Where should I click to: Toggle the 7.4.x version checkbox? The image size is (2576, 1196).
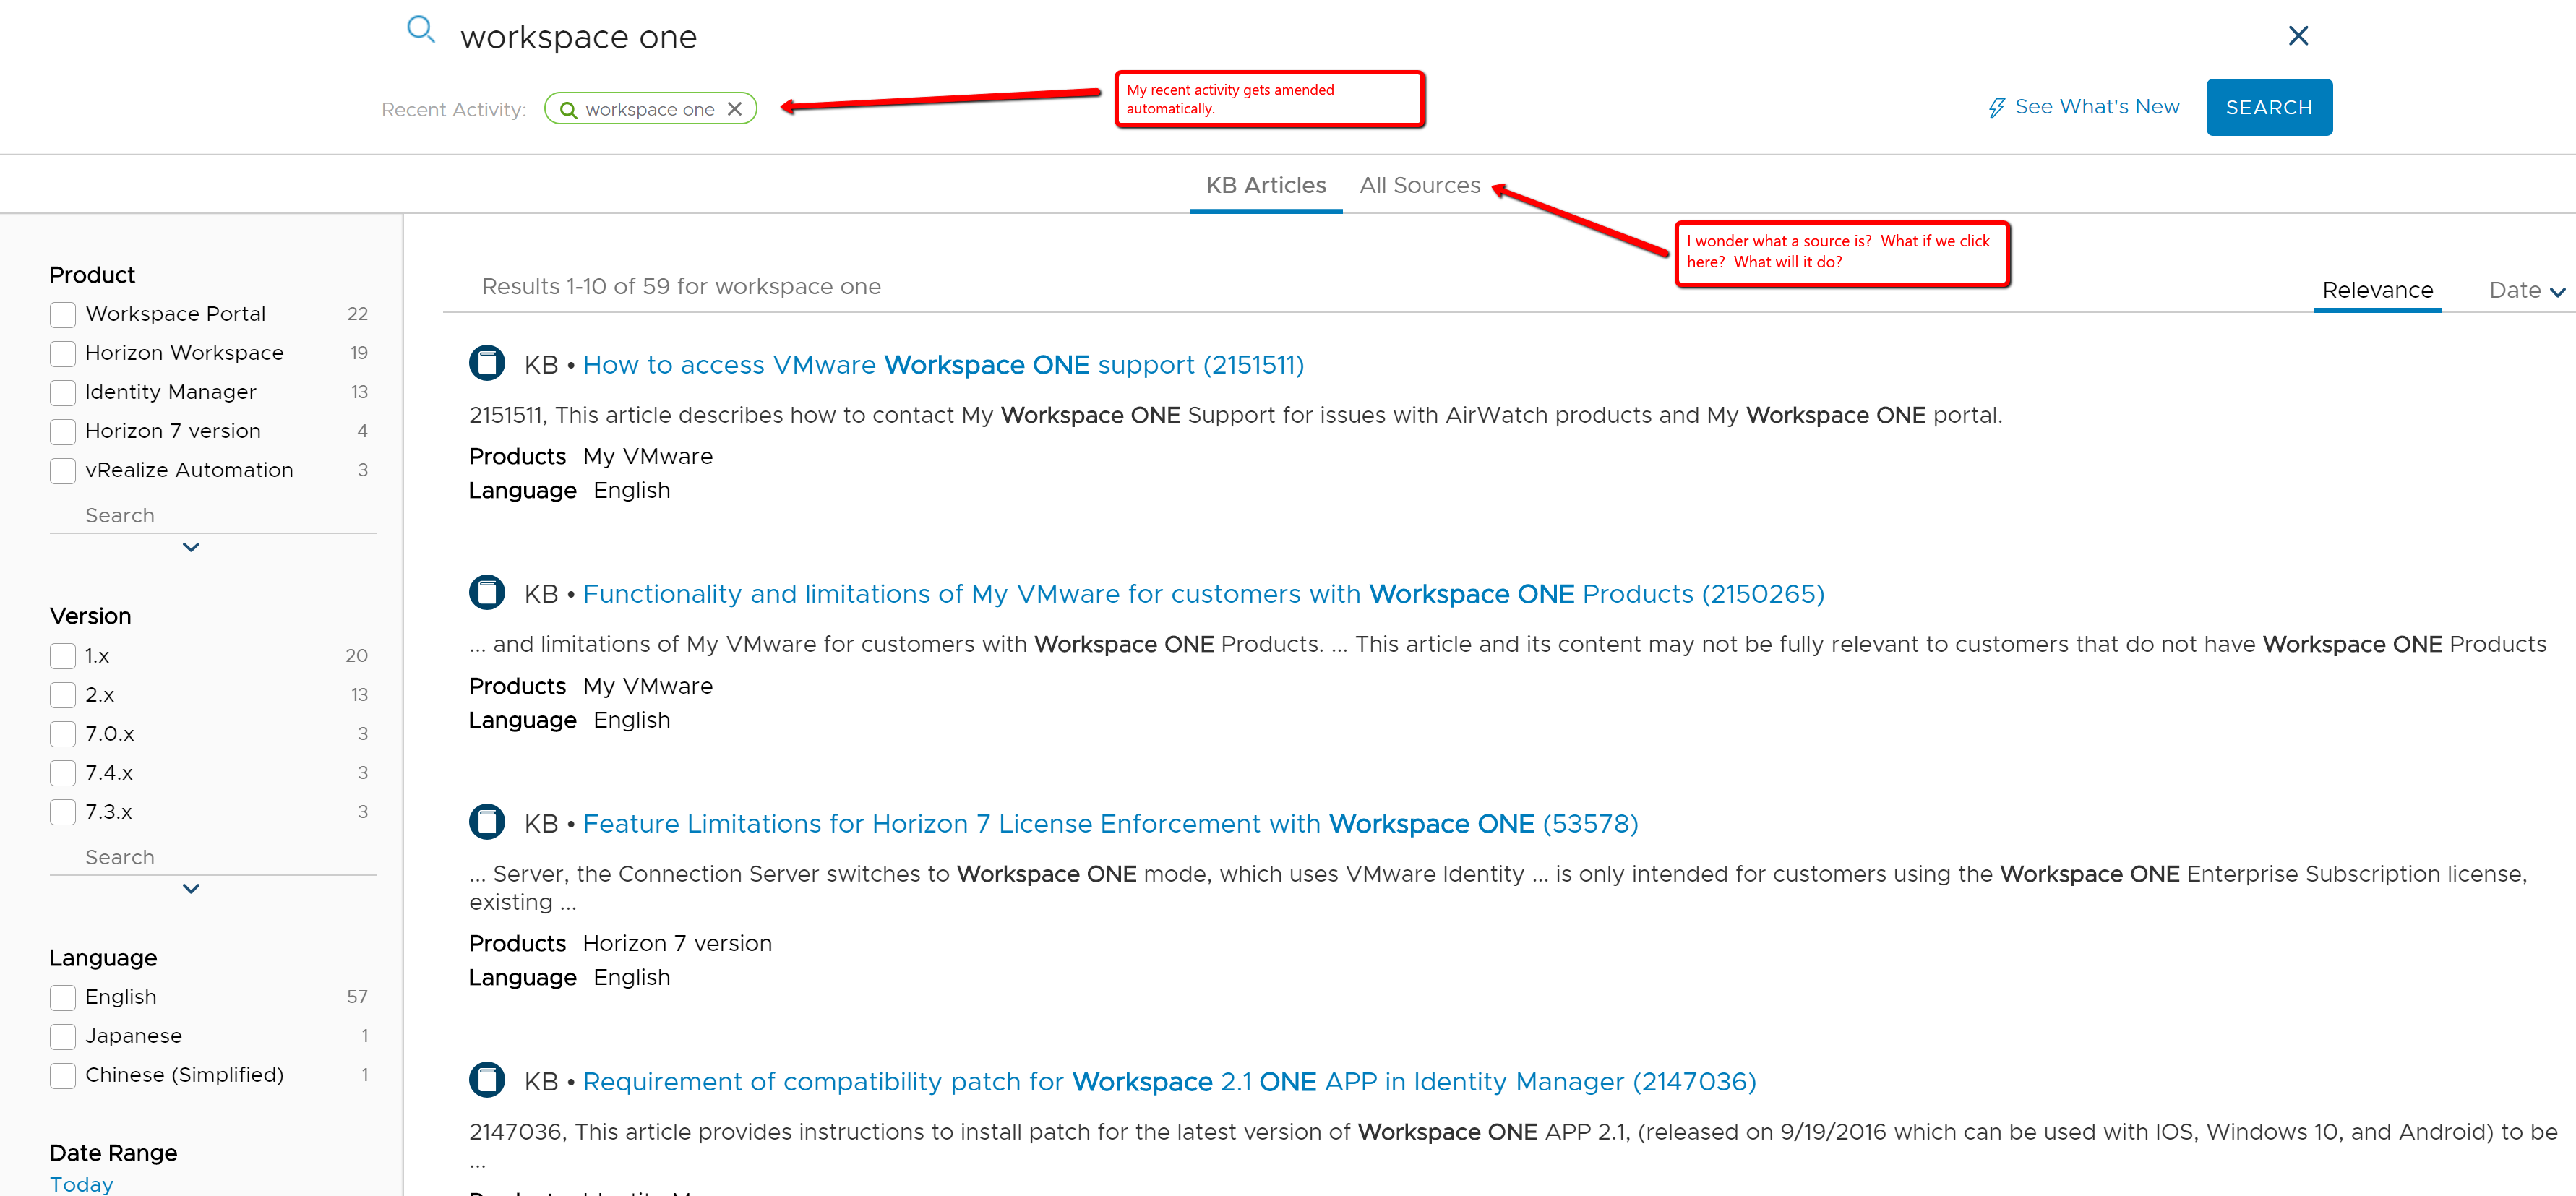63,774
